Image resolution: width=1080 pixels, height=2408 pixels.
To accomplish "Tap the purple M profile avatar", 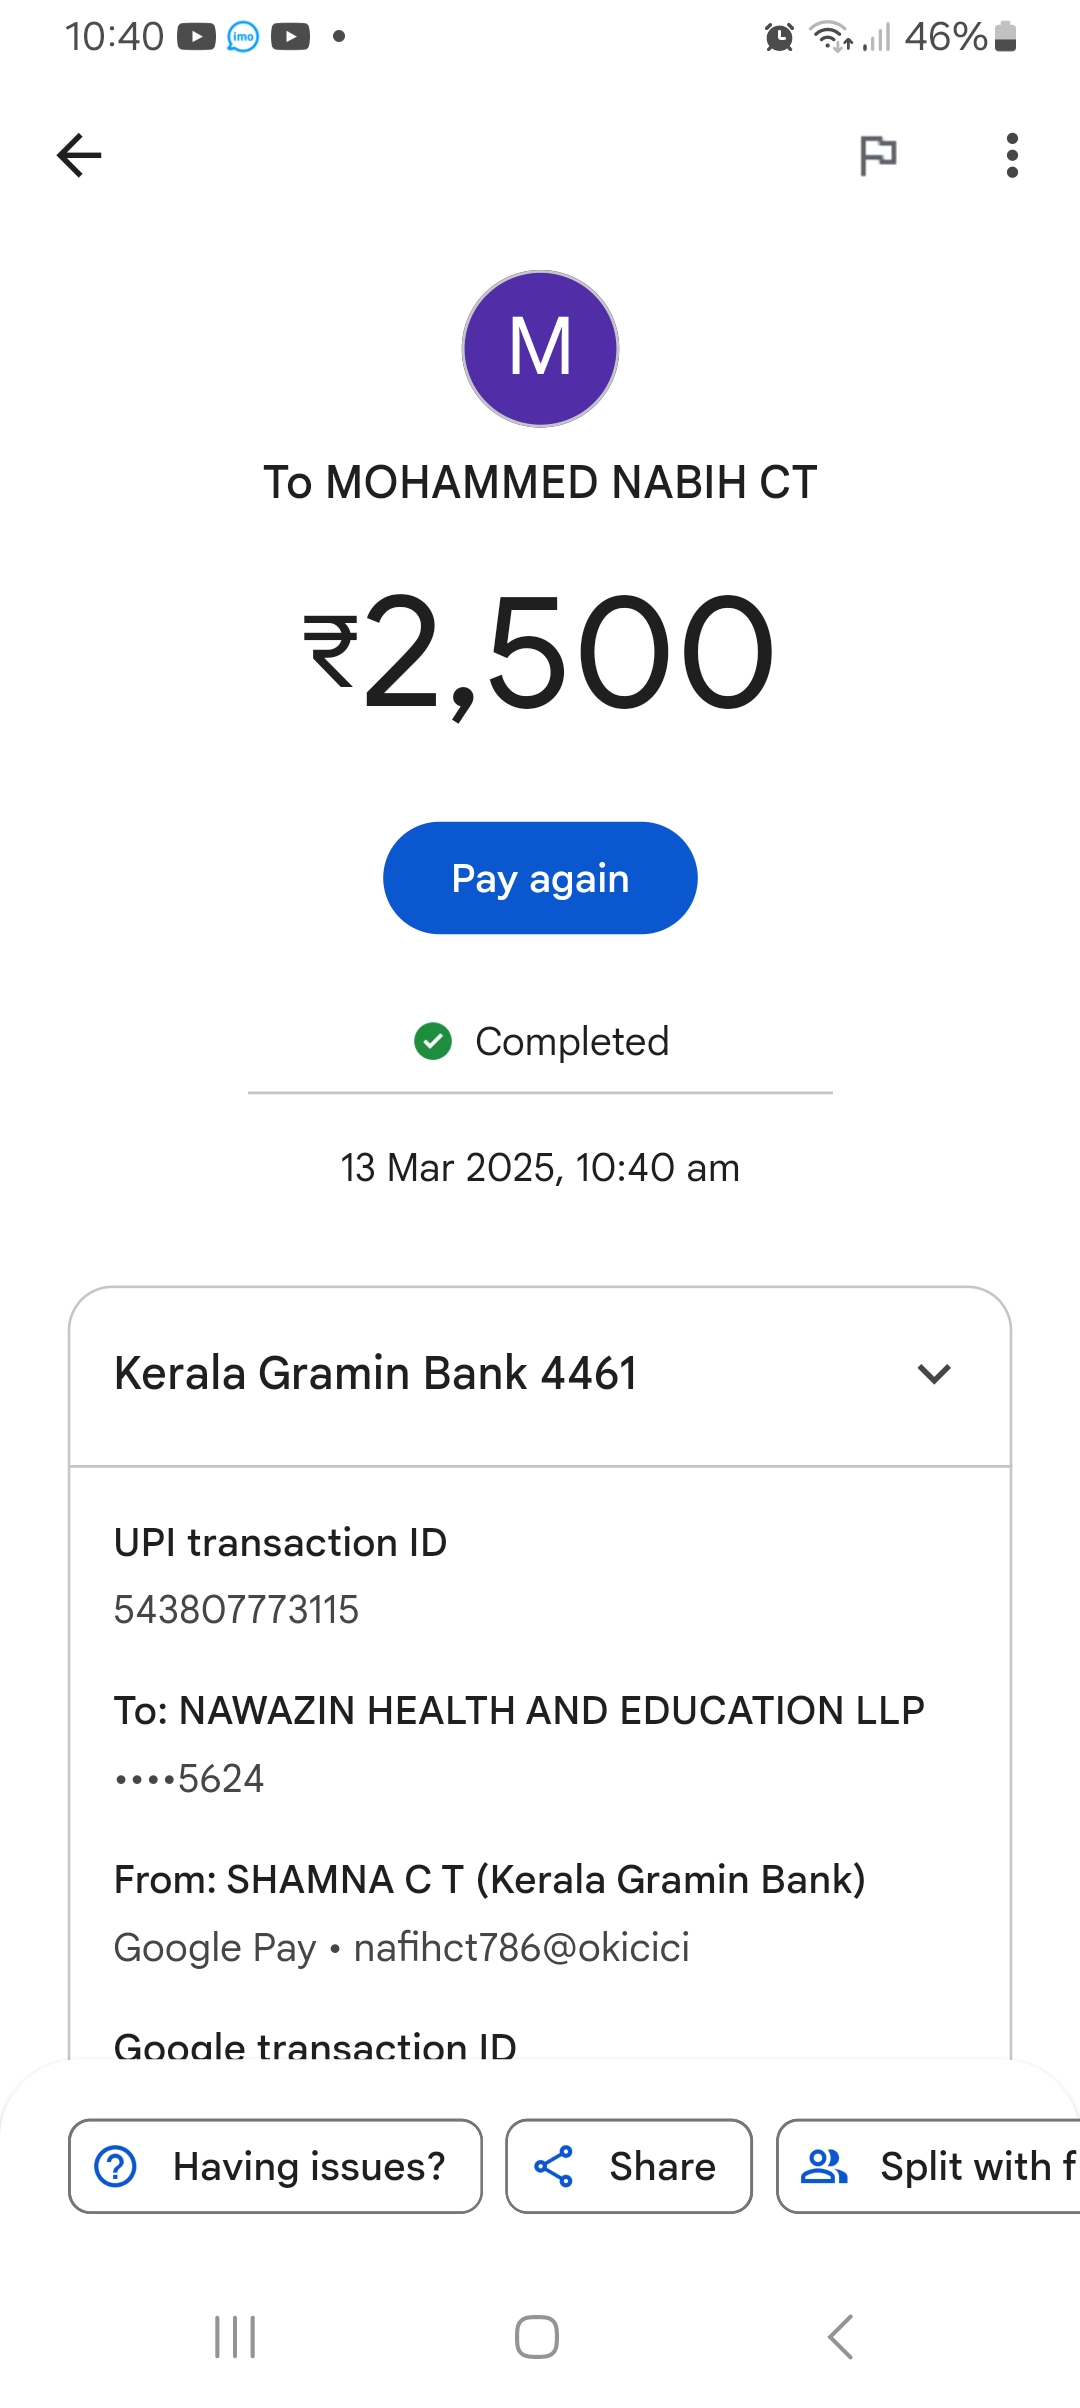I will pyautogui.click(x=540, y=348).
